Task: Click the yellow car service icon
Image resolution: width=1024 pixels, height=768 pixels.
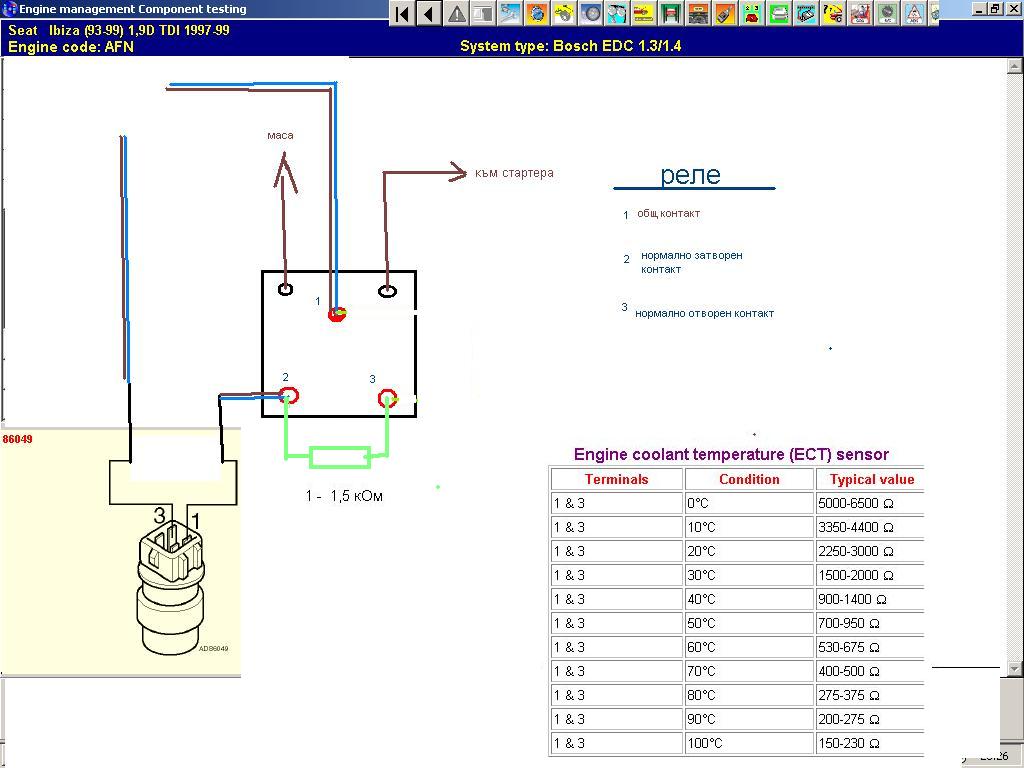Action: click(x=564, y=14)
